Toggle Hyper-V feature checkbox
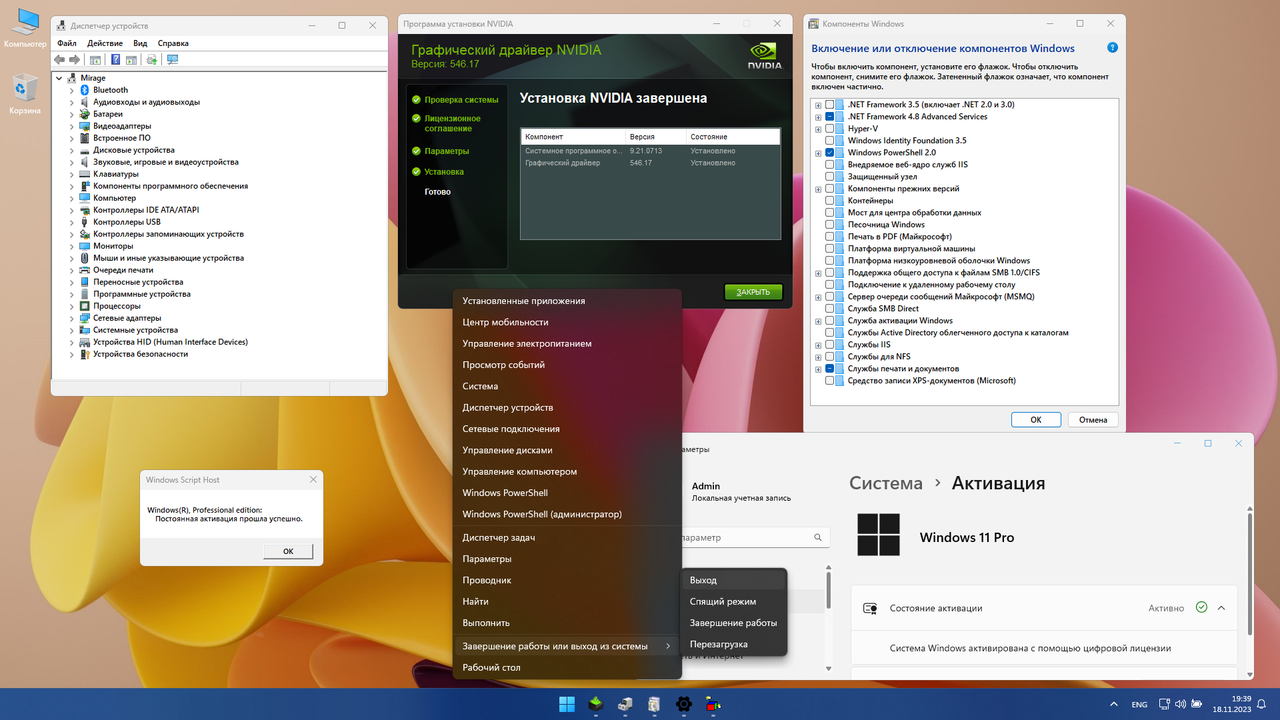The image size is (1280, 720). point(830,129)
